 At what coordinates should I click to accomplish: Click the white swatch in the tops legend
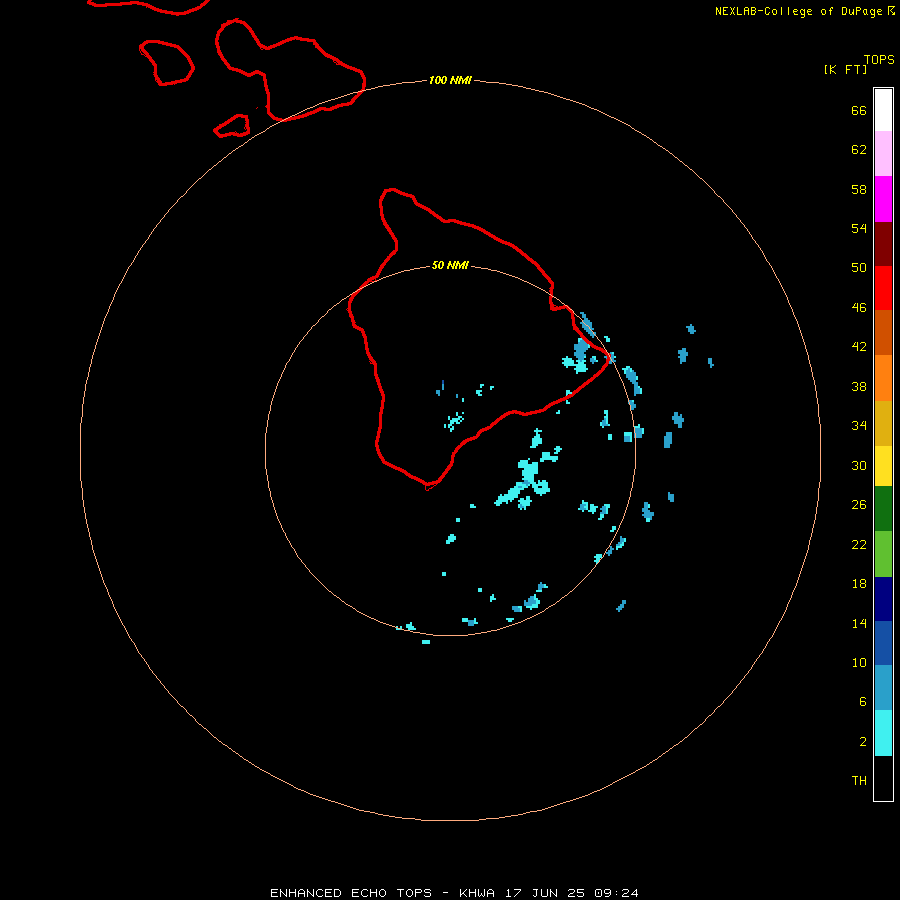pyautogui.click(x=883, y=110)
